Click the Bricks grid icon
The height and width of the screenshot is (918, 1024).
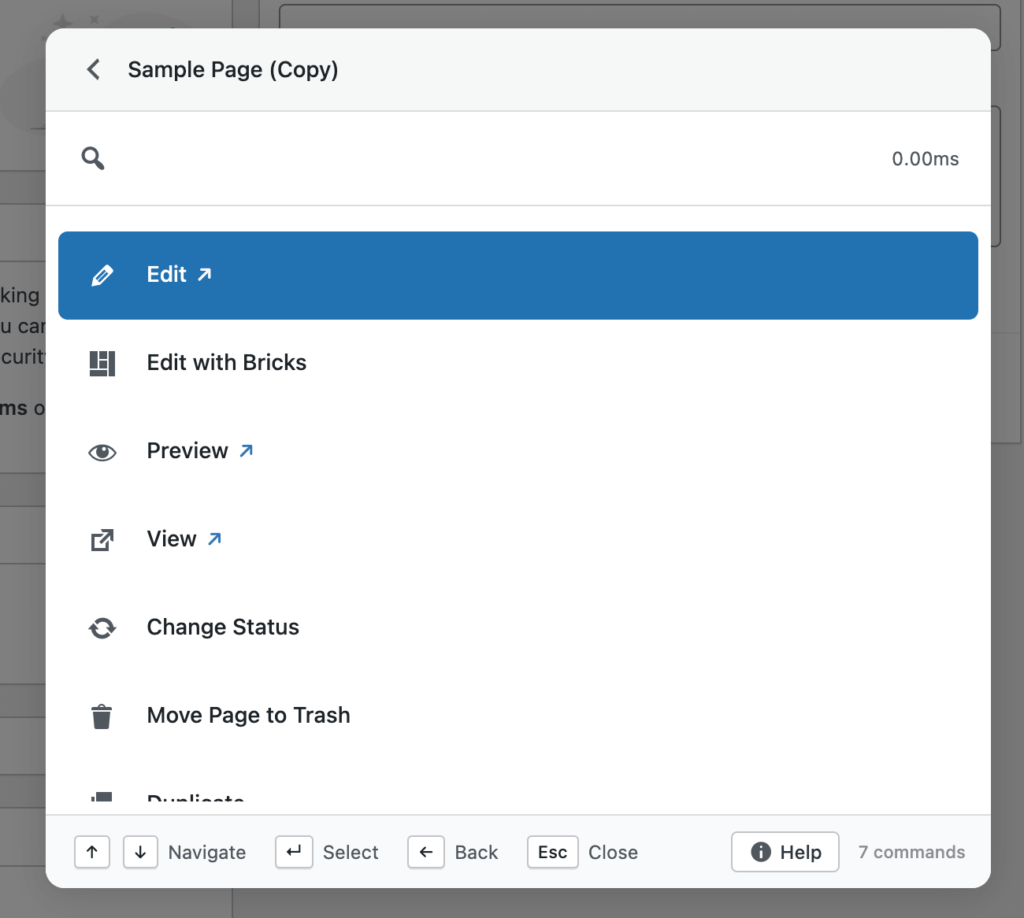click(x=103, y=362)
